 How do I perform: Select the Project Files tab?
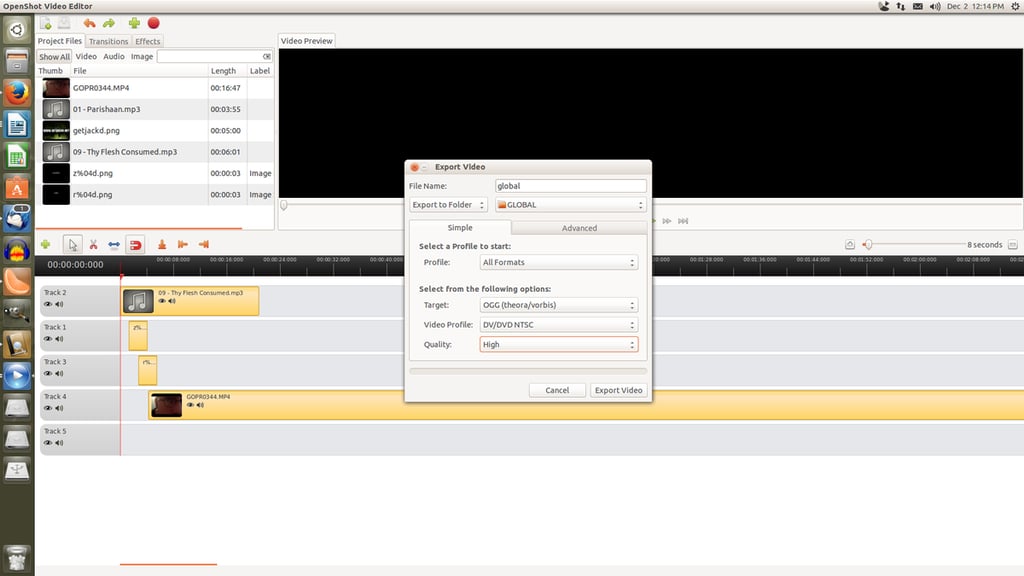pyautogui.click(x=60, y=40)
